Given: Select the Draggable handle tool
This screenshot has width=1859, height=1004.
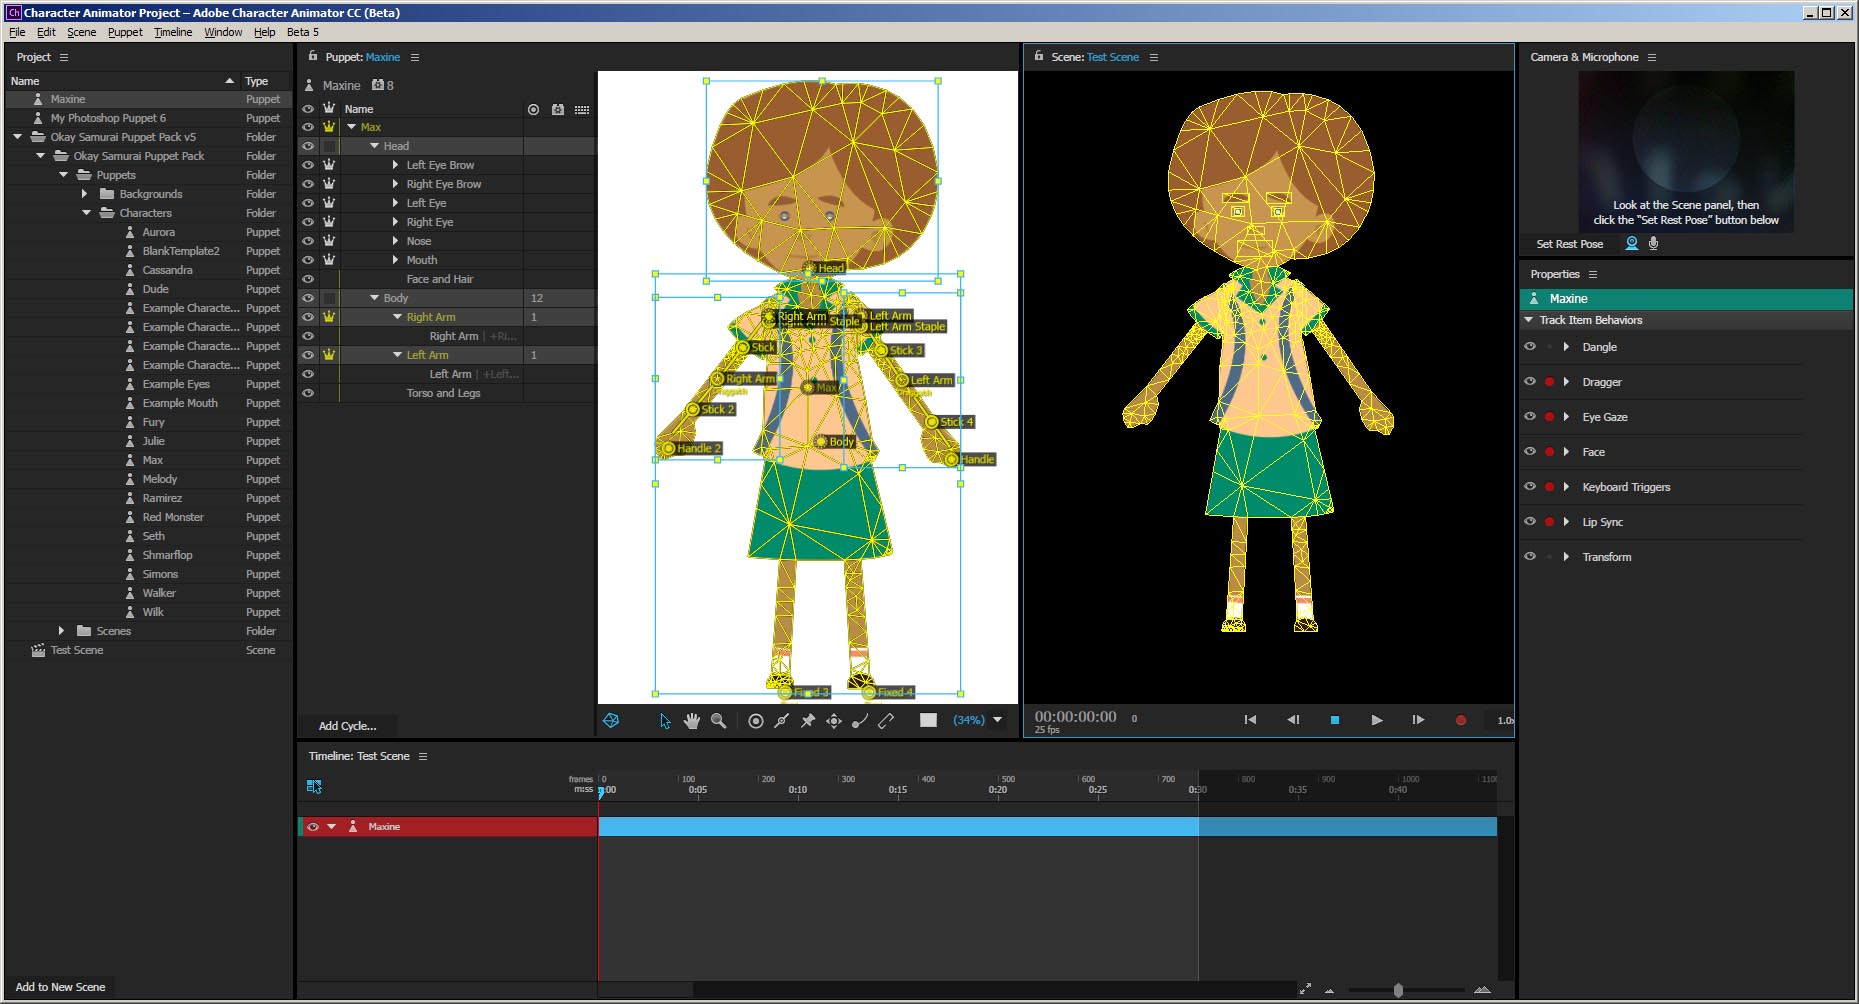Looking at the screenshot, I should [834, 720].
